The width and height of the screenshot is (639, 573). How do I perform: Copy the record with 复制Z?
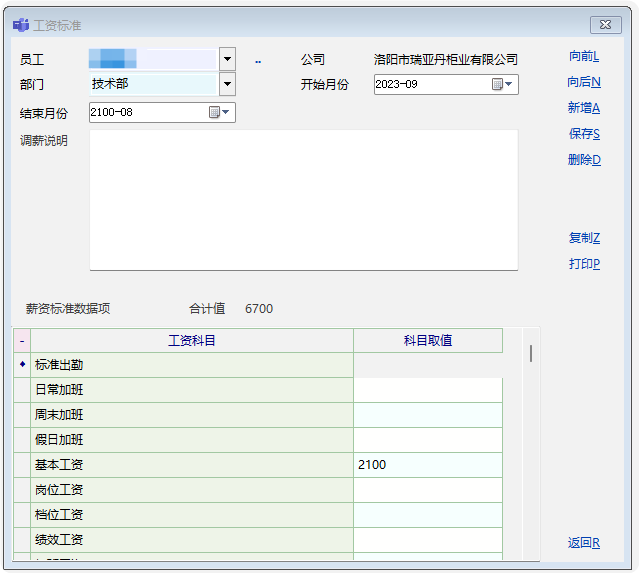pos(583,238)
